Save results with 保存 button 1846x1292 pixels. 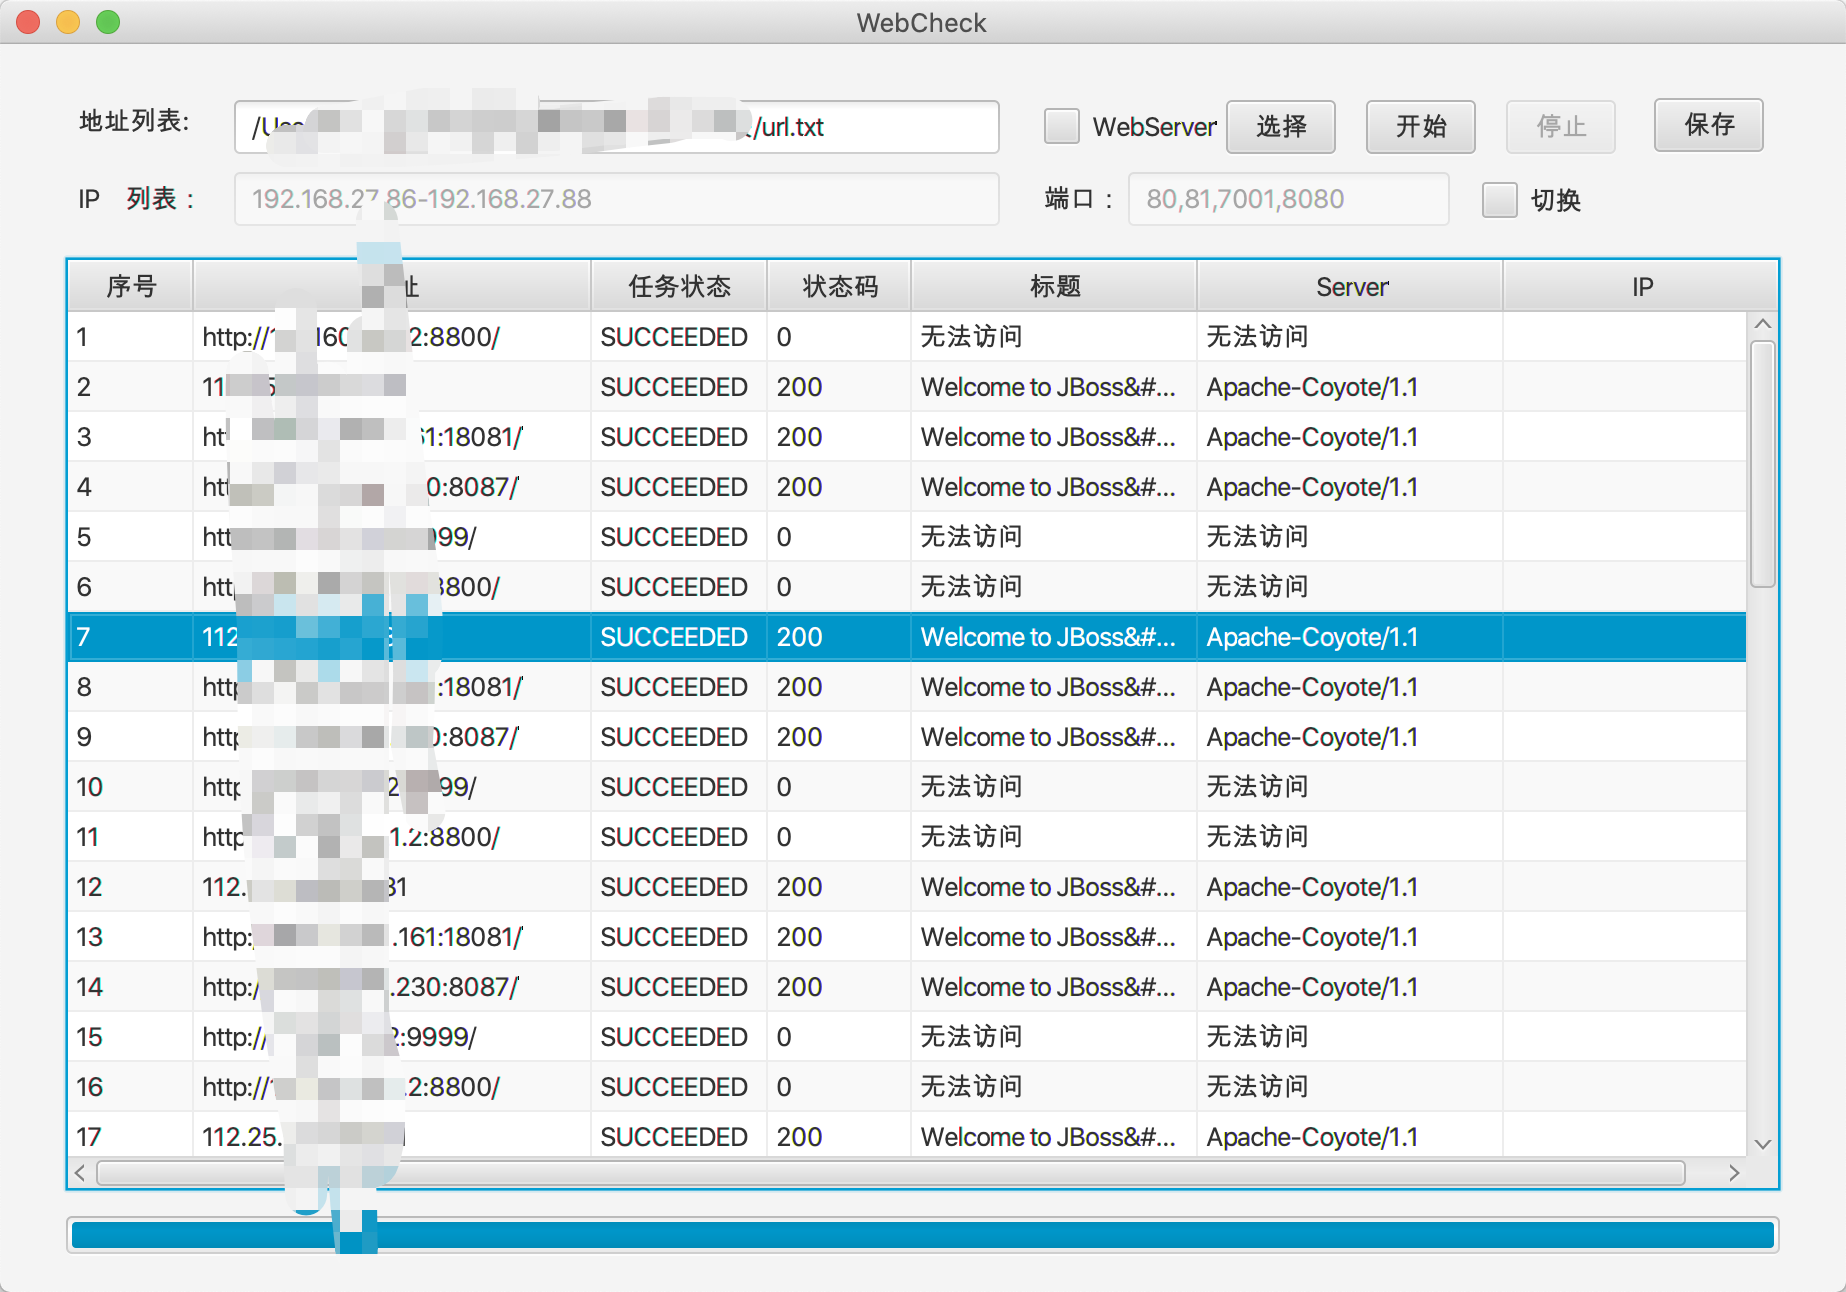pyautogui.click(x=1708, y=125)
